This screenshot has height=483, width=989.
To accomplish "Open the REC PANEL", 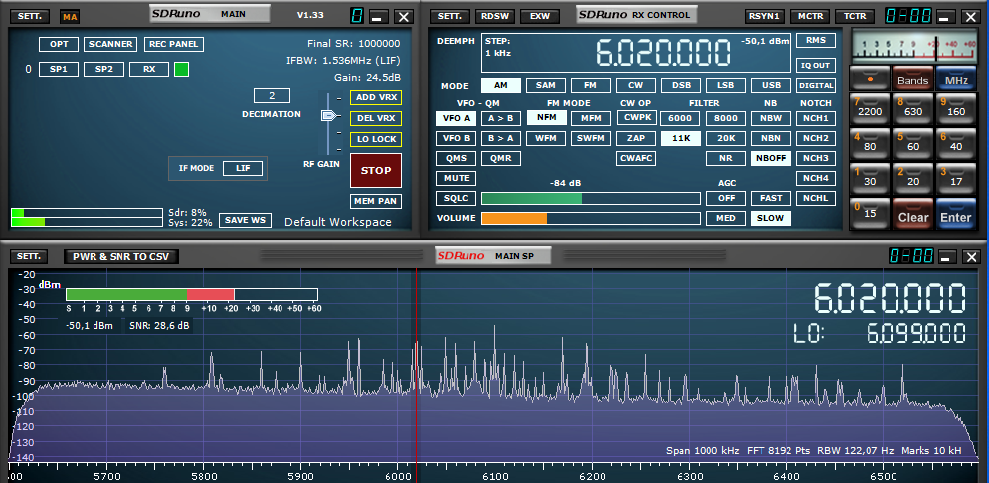I will pyautogui.click(x=174, y=44).
